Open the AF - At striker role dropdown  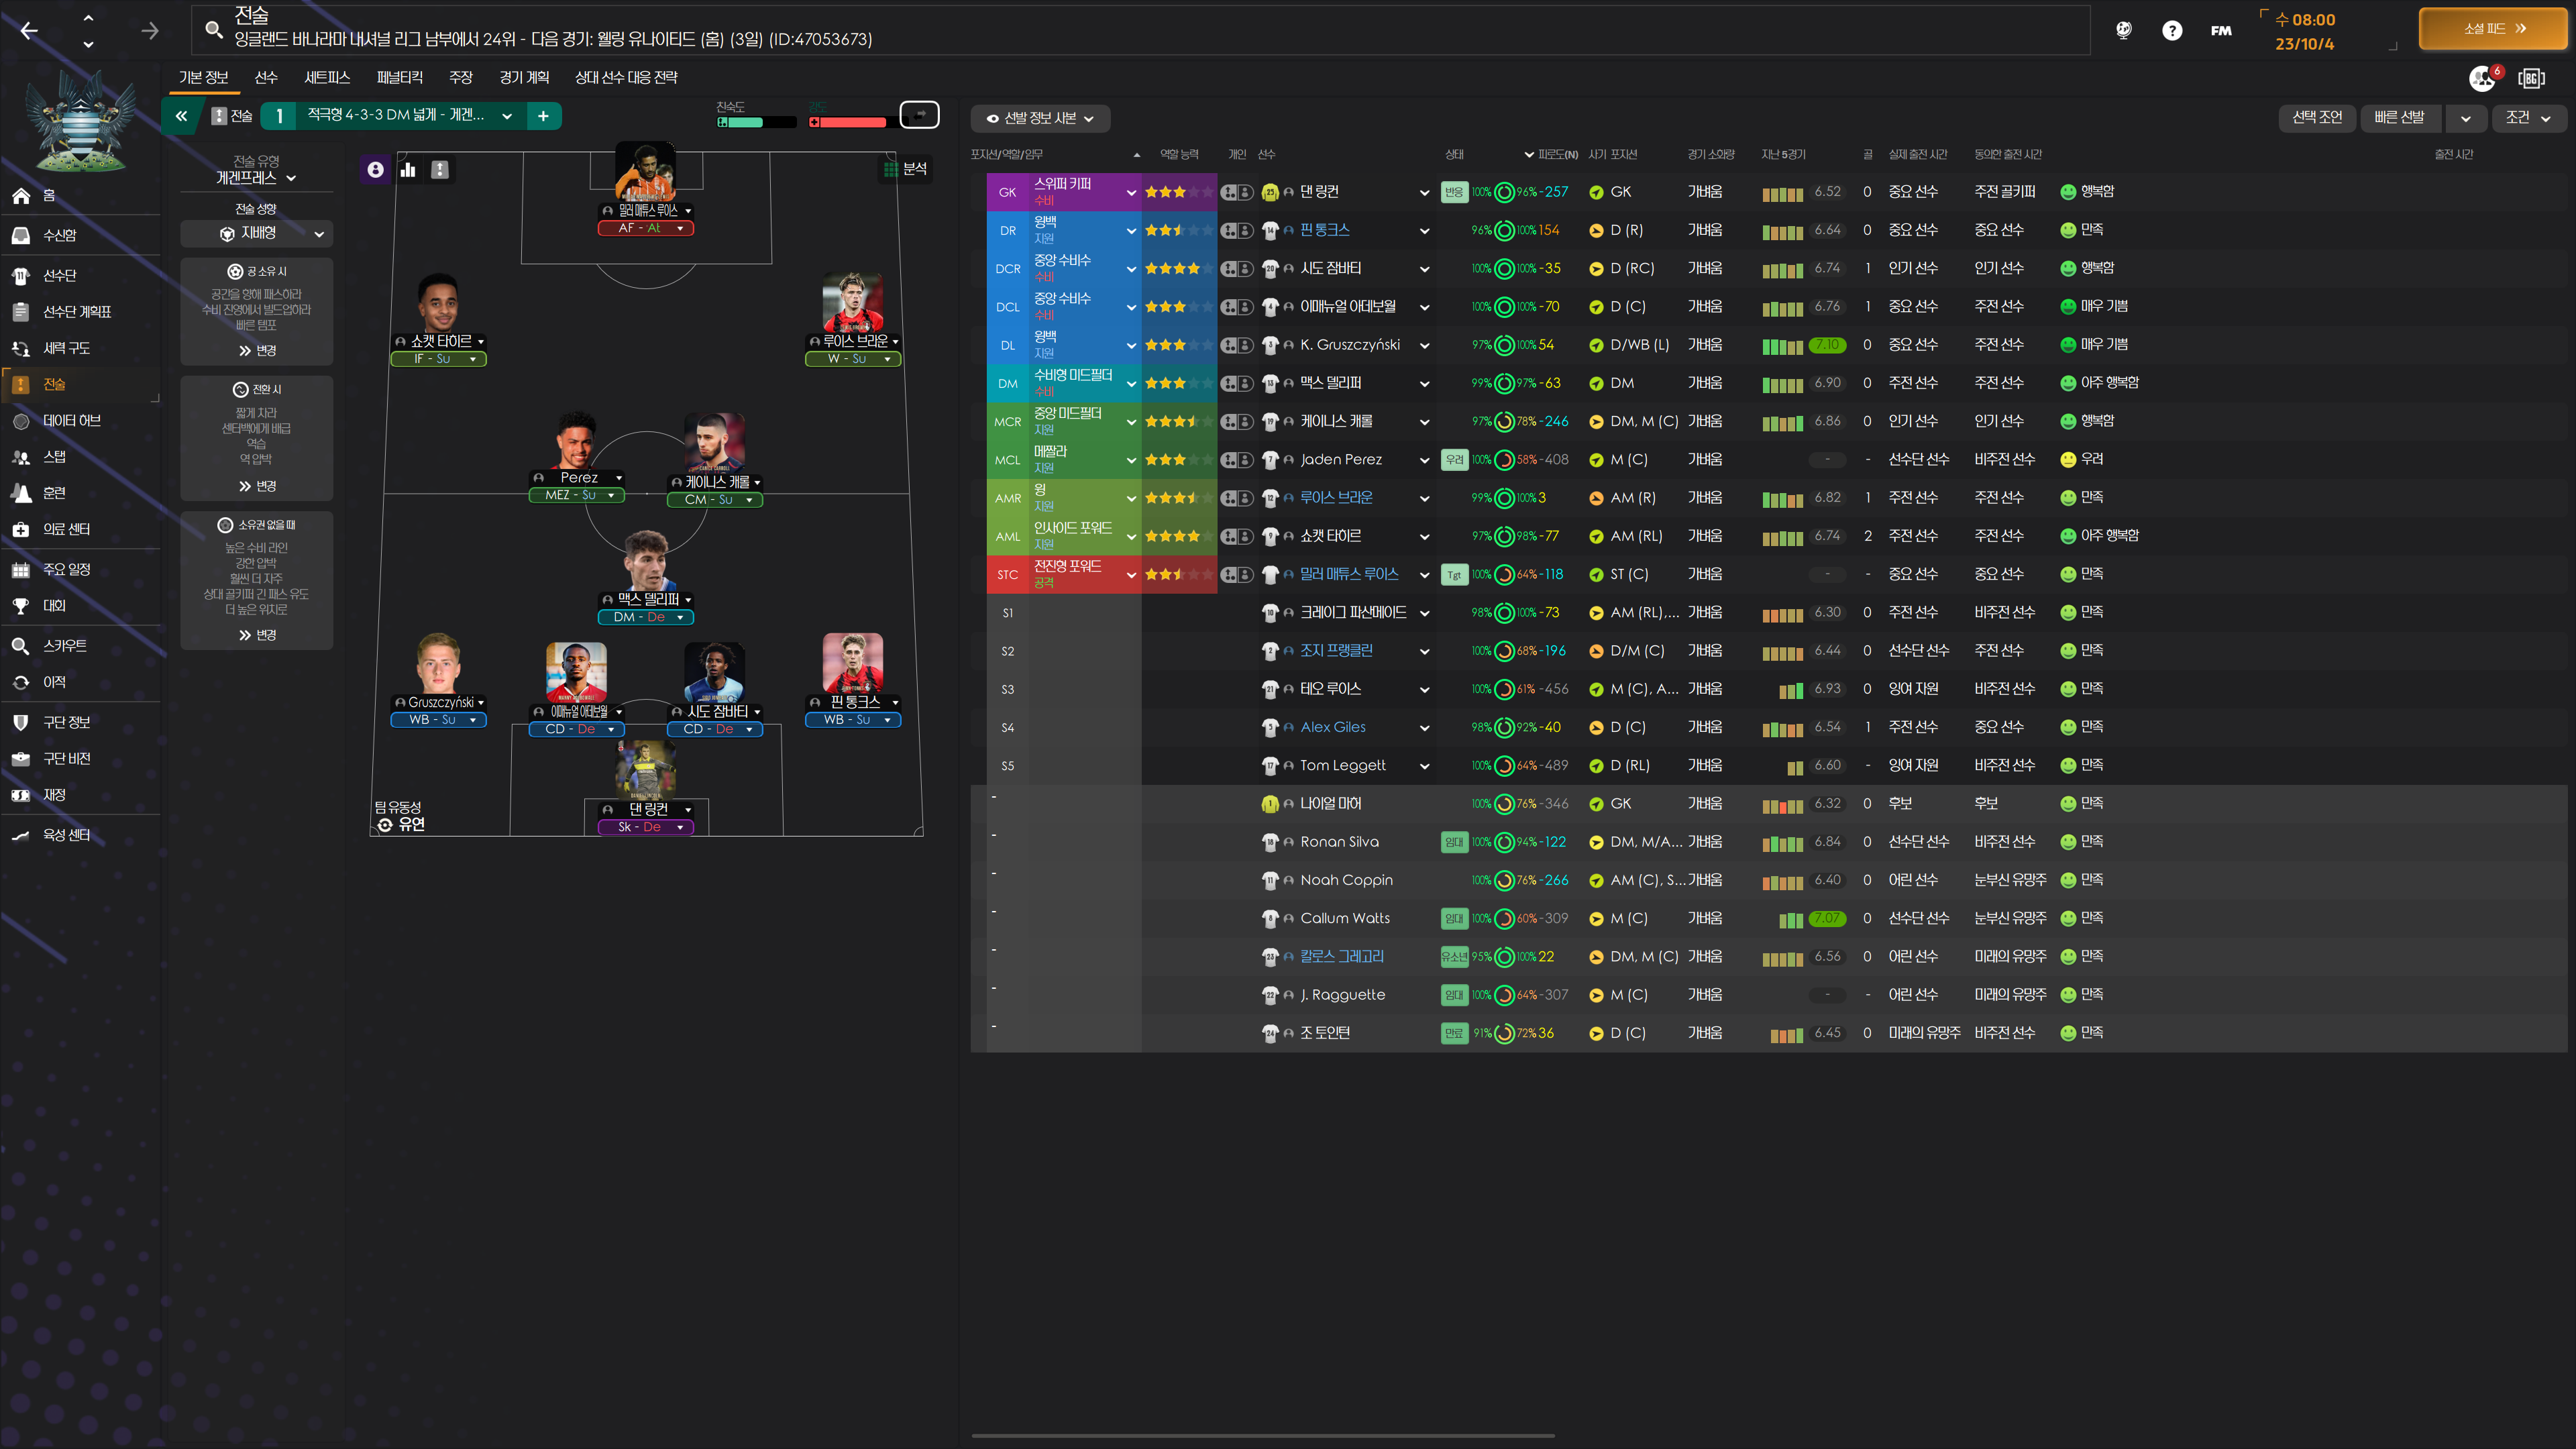click(x=645, y=228)
